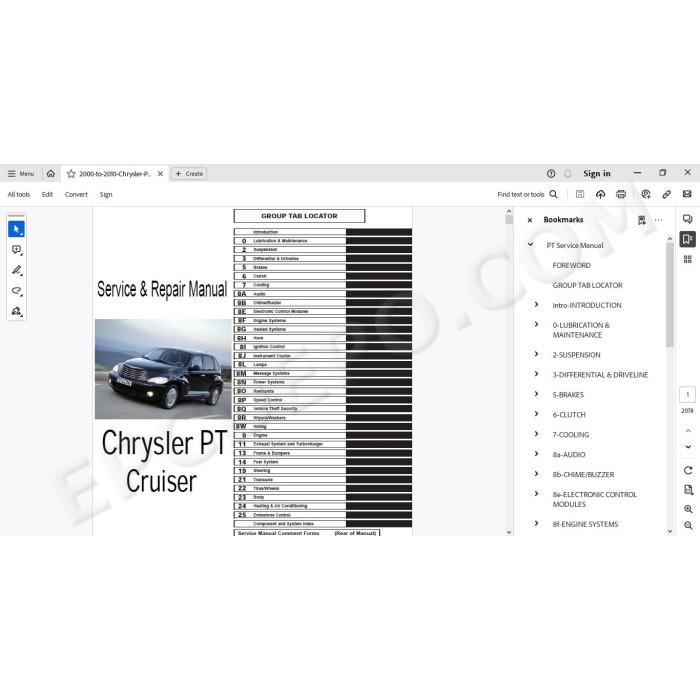Expand the 3-DIFFERENTIAL & DRIVELINE bookmark
Image resolution: width=700 pixels, height=700 pixels.
tap(537, 374)
